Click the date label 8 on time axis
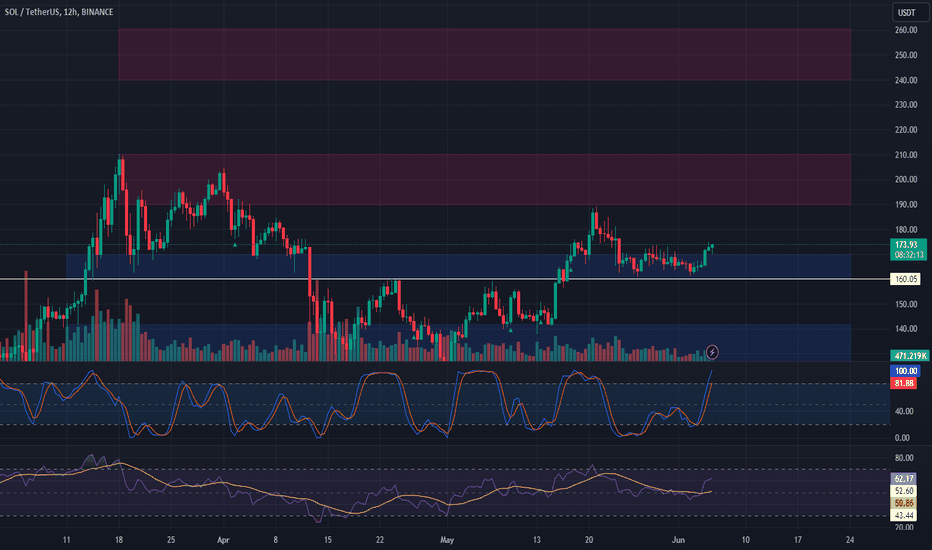The width and height of the screenshot is (932, 550). pos(275,540)
